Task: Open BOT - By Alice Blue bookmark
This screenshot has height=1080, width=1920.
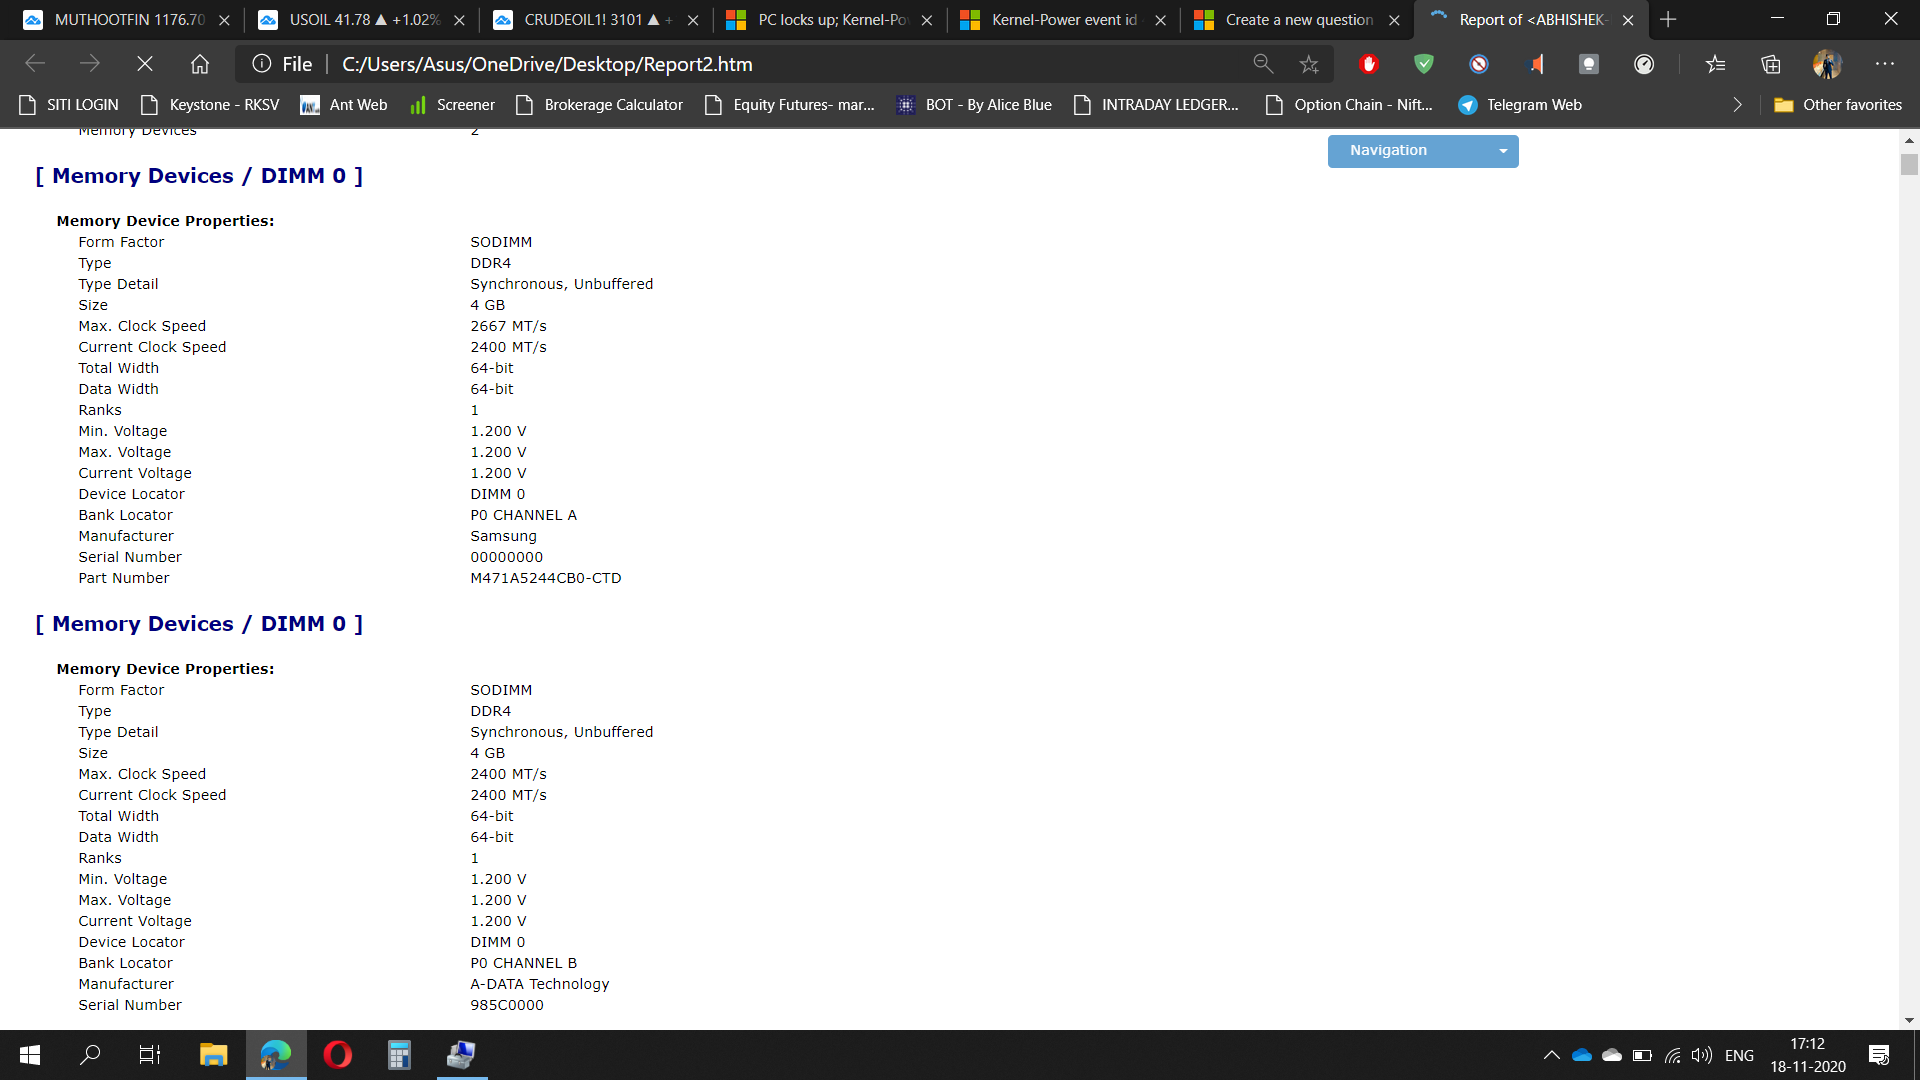Action: [974, 105]
